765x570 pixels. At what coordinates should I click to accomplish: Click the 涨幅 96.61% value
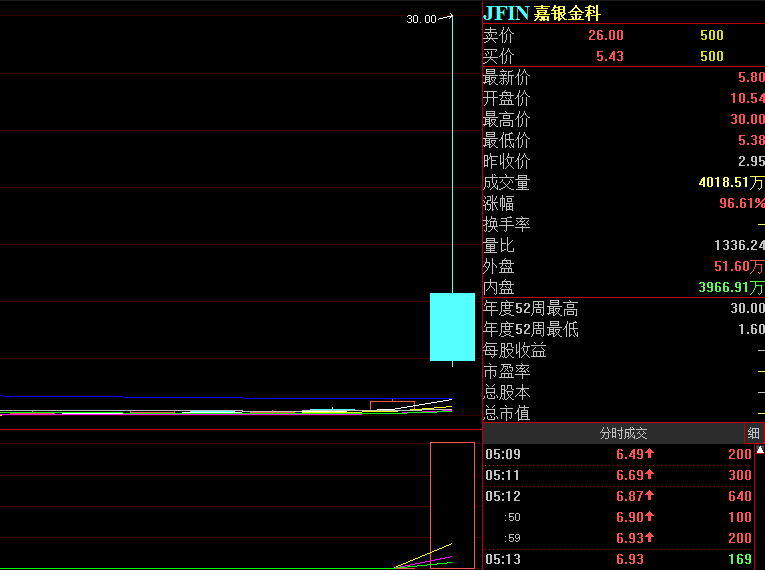click(x=742, y=203)
